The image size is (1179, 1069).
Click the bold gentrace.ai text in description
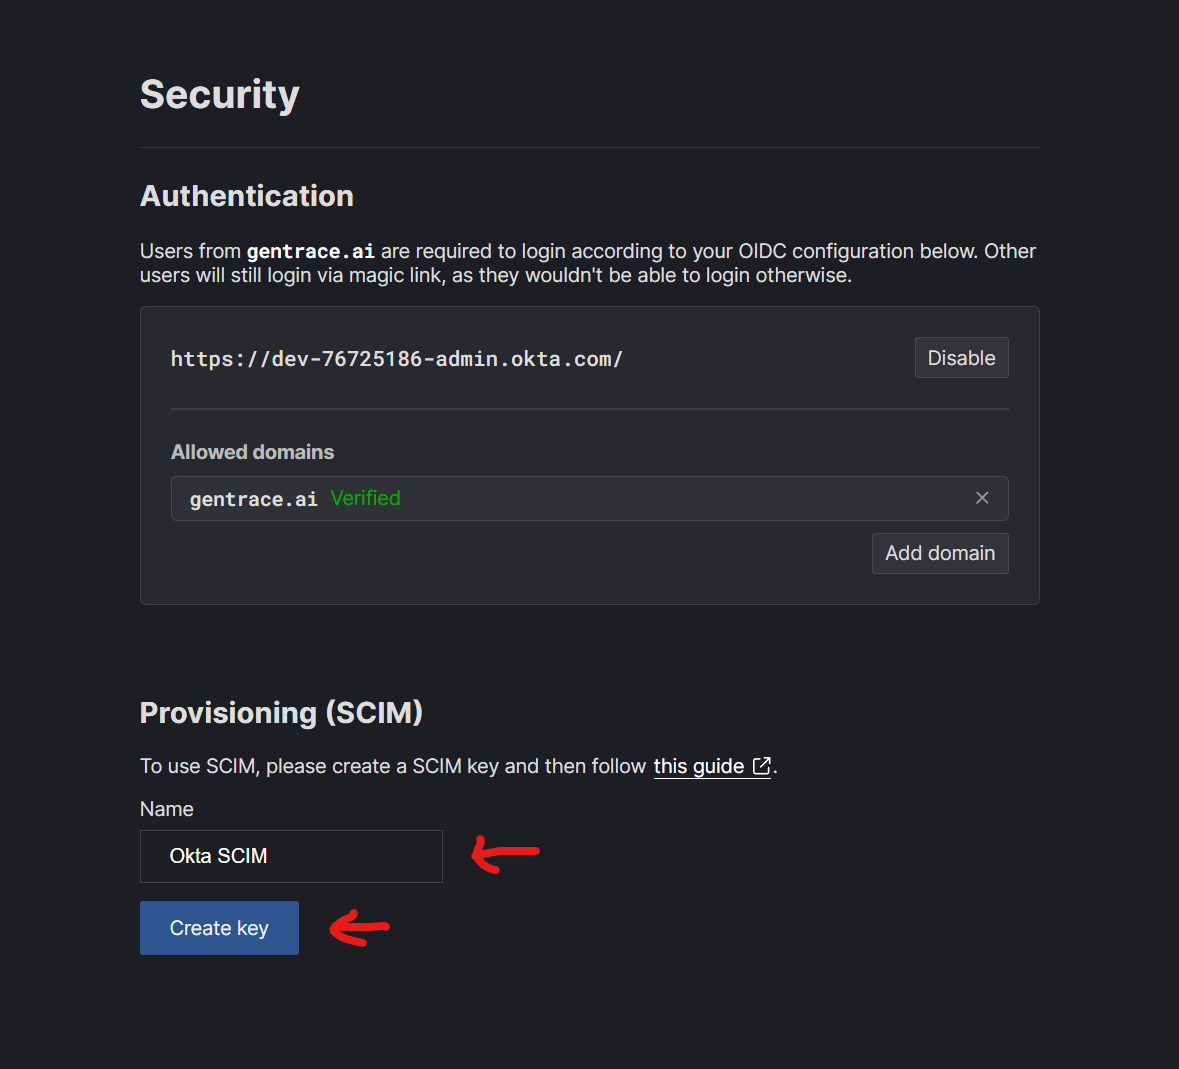[310, 251]
